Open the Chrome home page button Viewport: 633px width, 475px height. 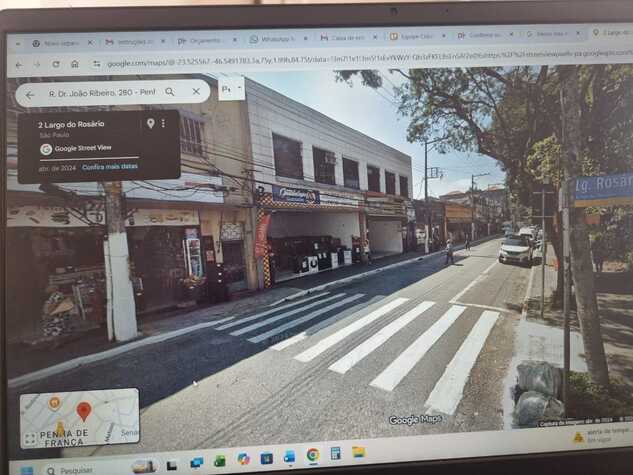(75, 64)
